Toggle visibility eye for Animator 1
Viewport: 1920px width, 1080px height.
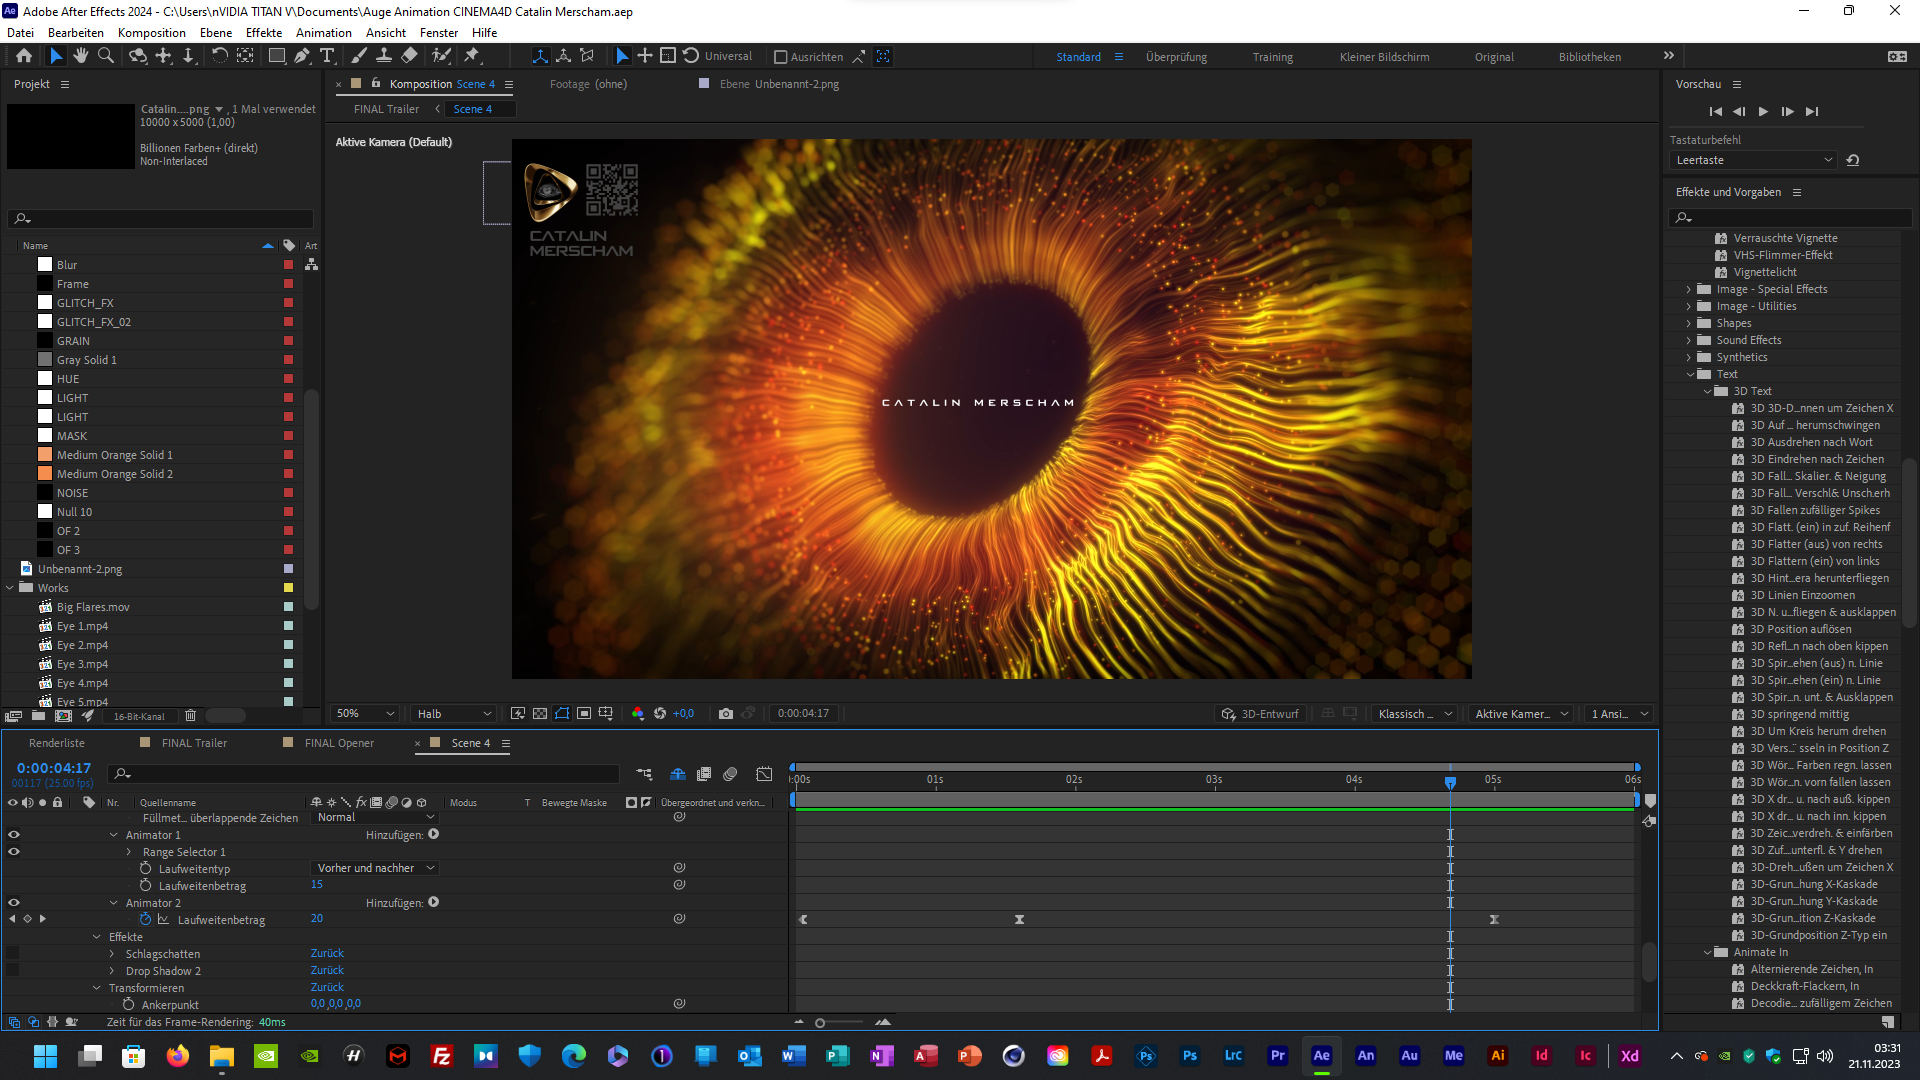pos(14,834)
